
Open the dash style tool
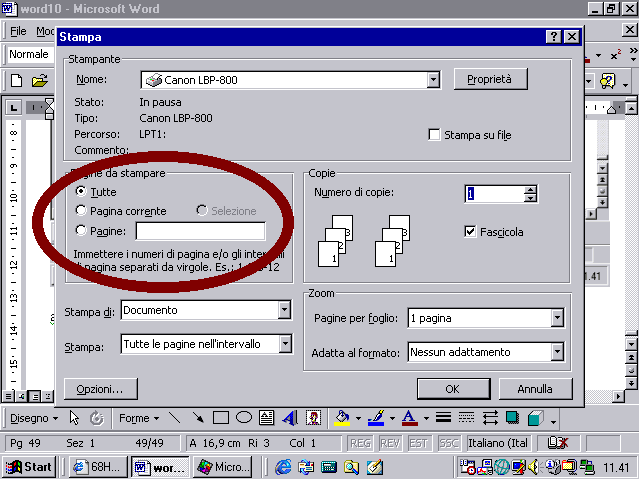click(466, 418)
